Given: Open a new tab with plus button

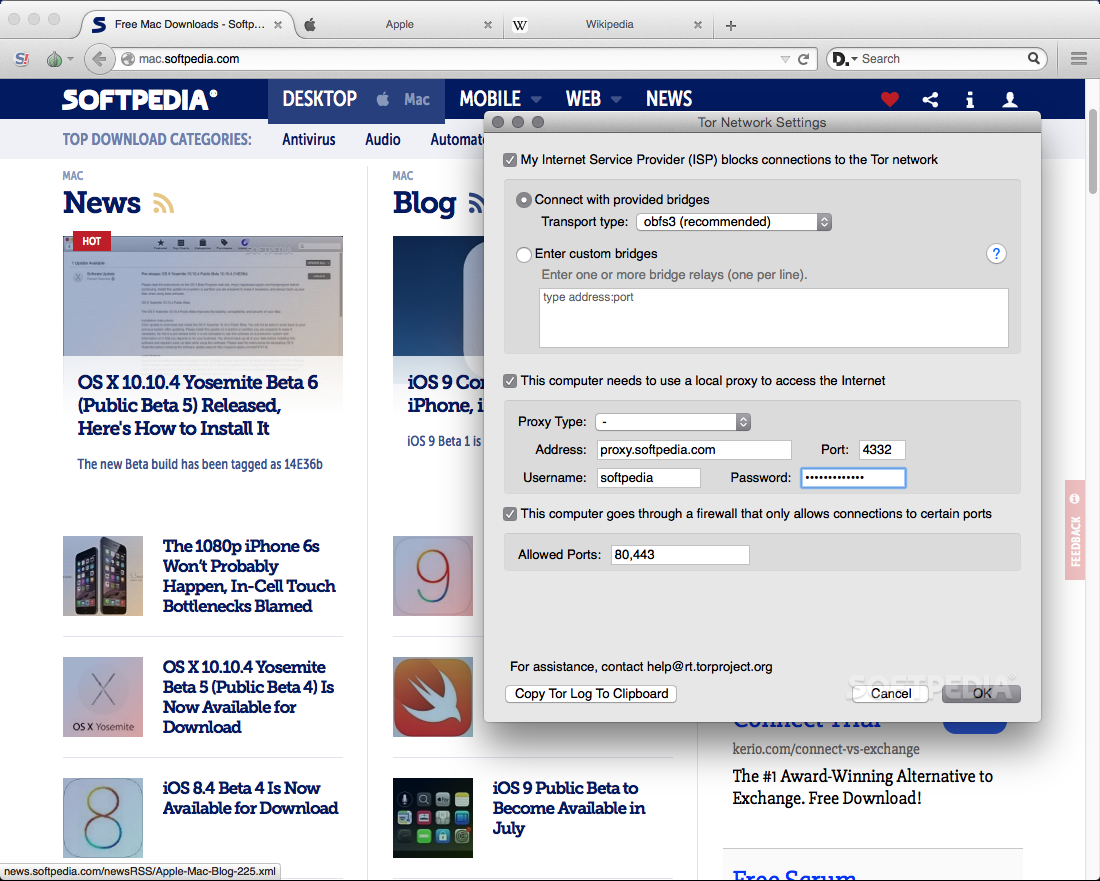Looking at the screenshot, I should coord(730,25).
